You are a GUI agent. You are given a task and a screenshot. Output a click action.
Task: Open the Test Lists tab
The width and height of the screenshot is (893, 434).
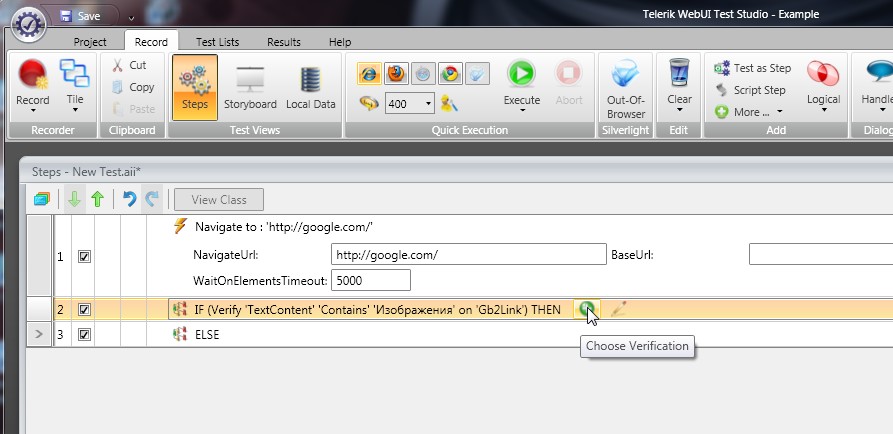(218, 42)
